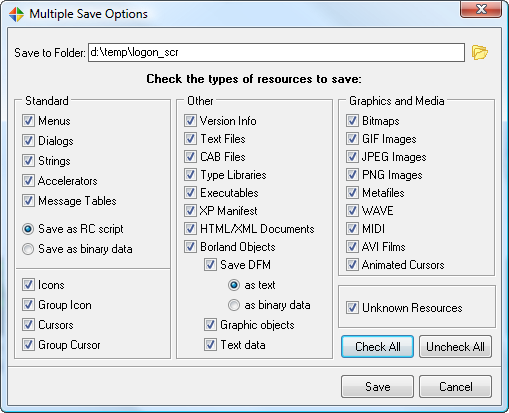Uncheck the XP Manifest option
Viewport: 509px width, 413px height.
pos(190,211)
